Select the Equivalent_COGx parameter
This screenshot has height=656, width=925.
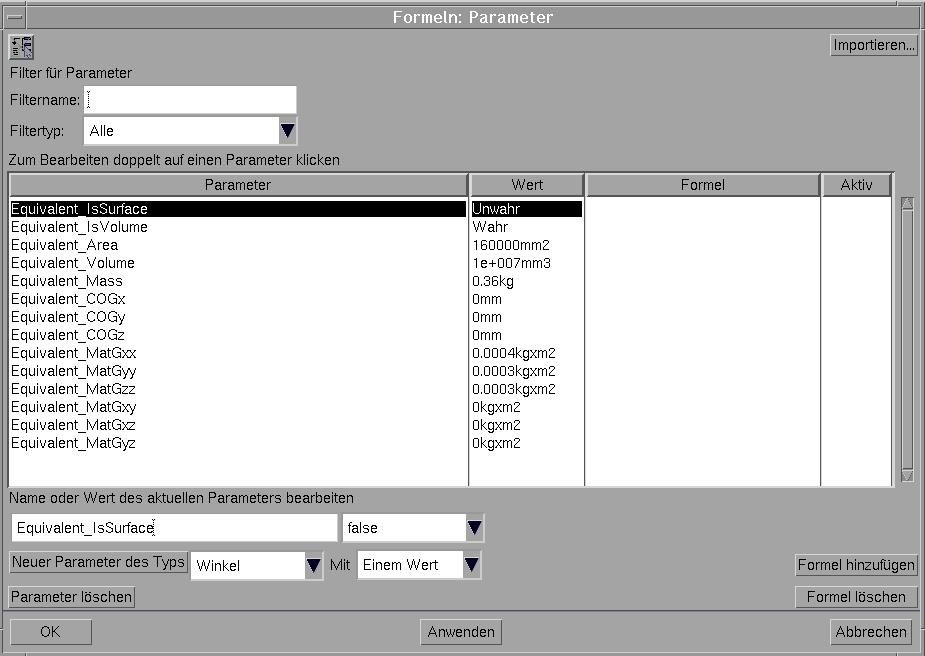68,299
